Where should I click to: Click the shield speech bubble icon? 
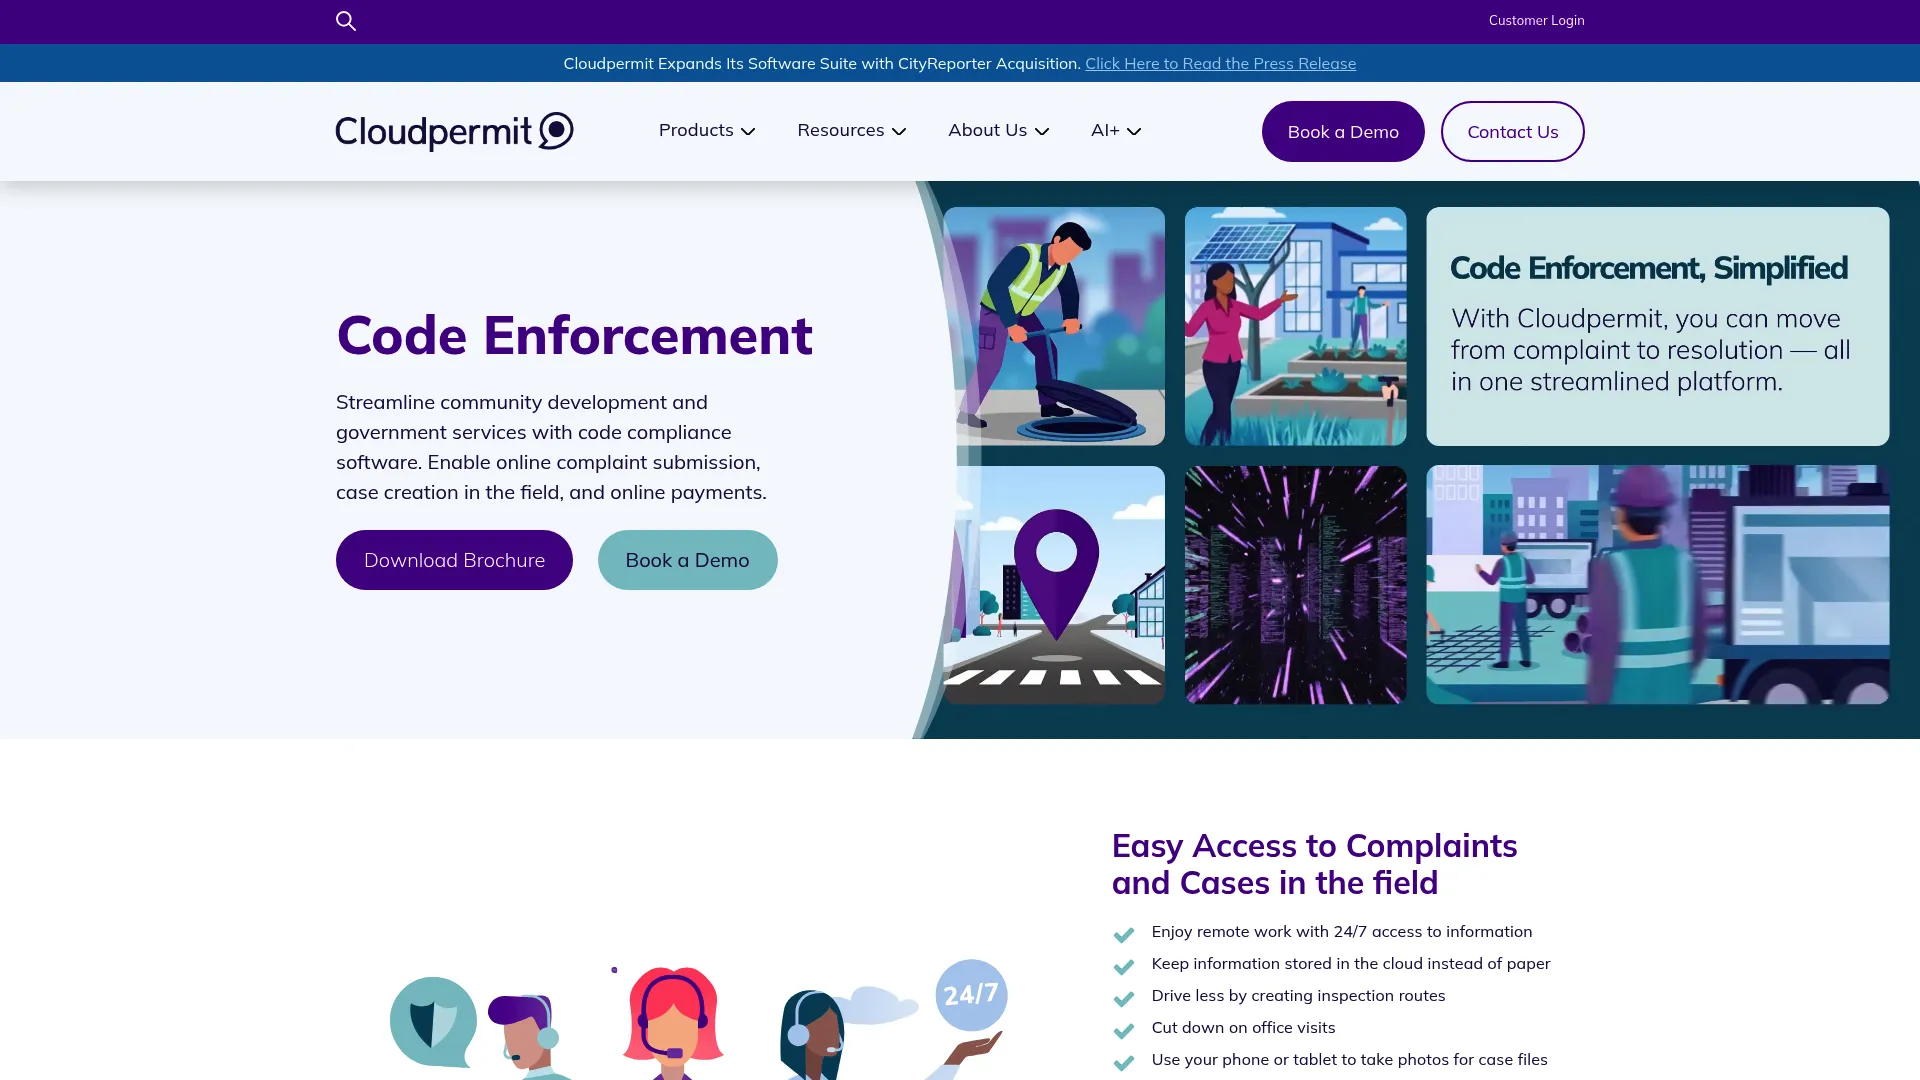433,1022
